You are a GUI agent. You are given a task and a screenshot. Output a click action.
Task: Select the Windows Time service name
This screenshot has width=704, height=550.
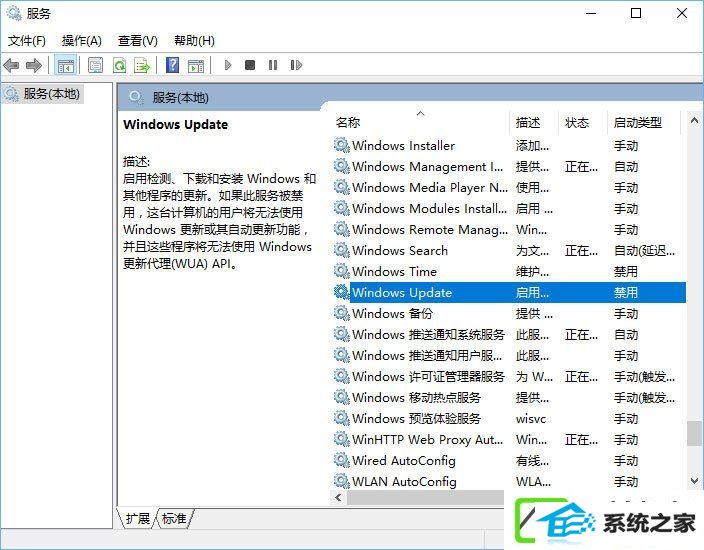coord(394,272)
